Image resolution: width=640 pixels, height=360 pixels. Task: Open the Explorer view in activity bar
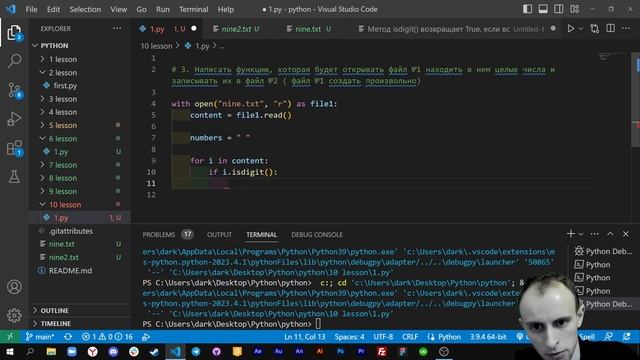(x=14, y=33)
